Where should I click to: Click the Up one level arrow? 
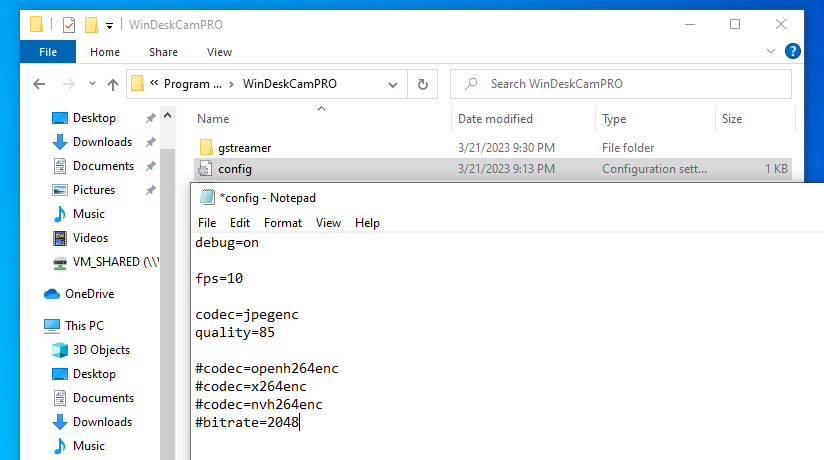point(113,85)
